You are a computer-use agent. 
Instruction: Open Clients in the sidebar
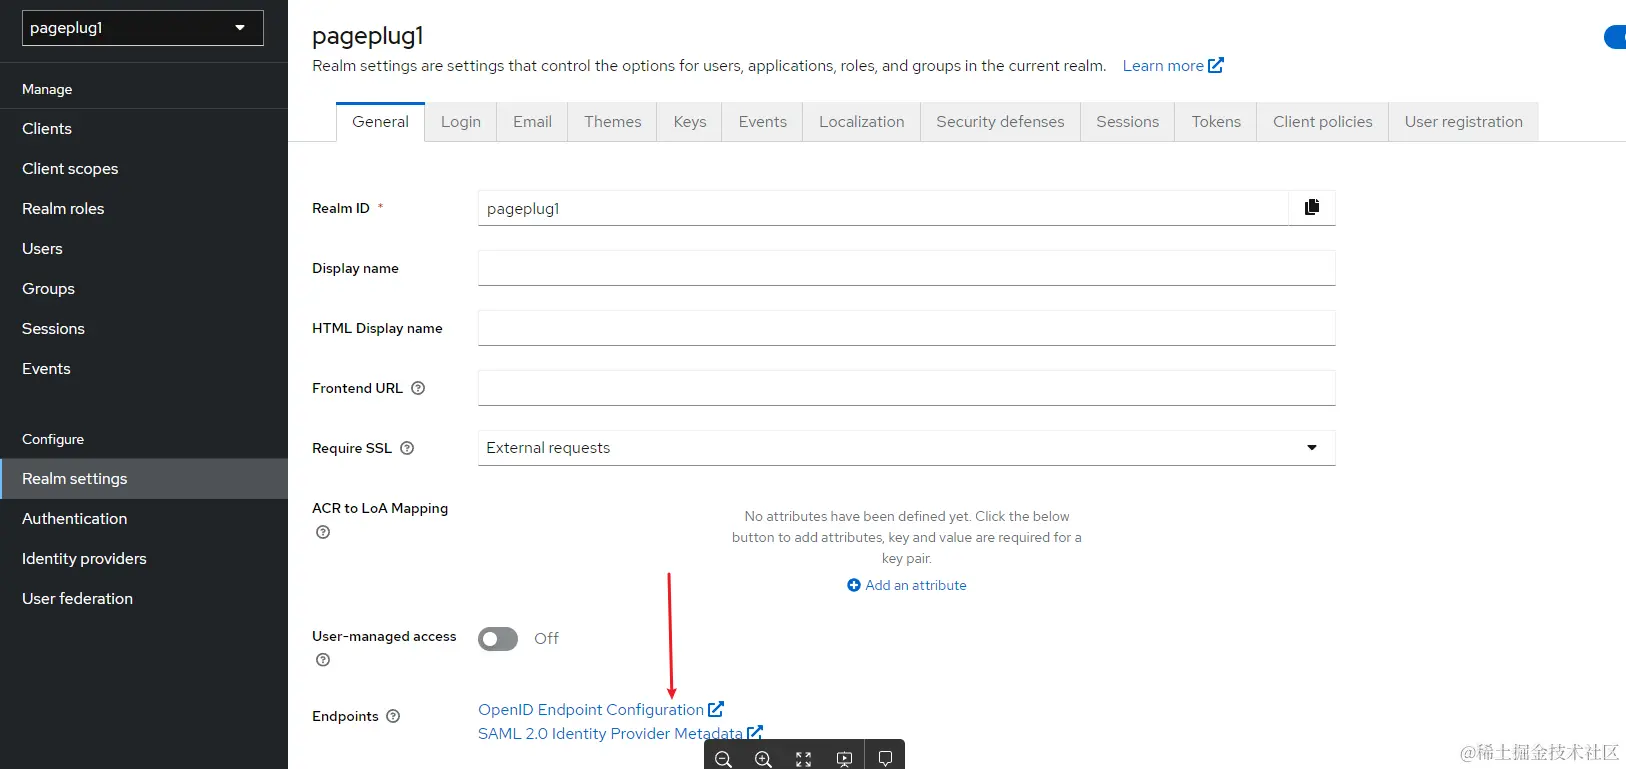(x=144, y=129)
